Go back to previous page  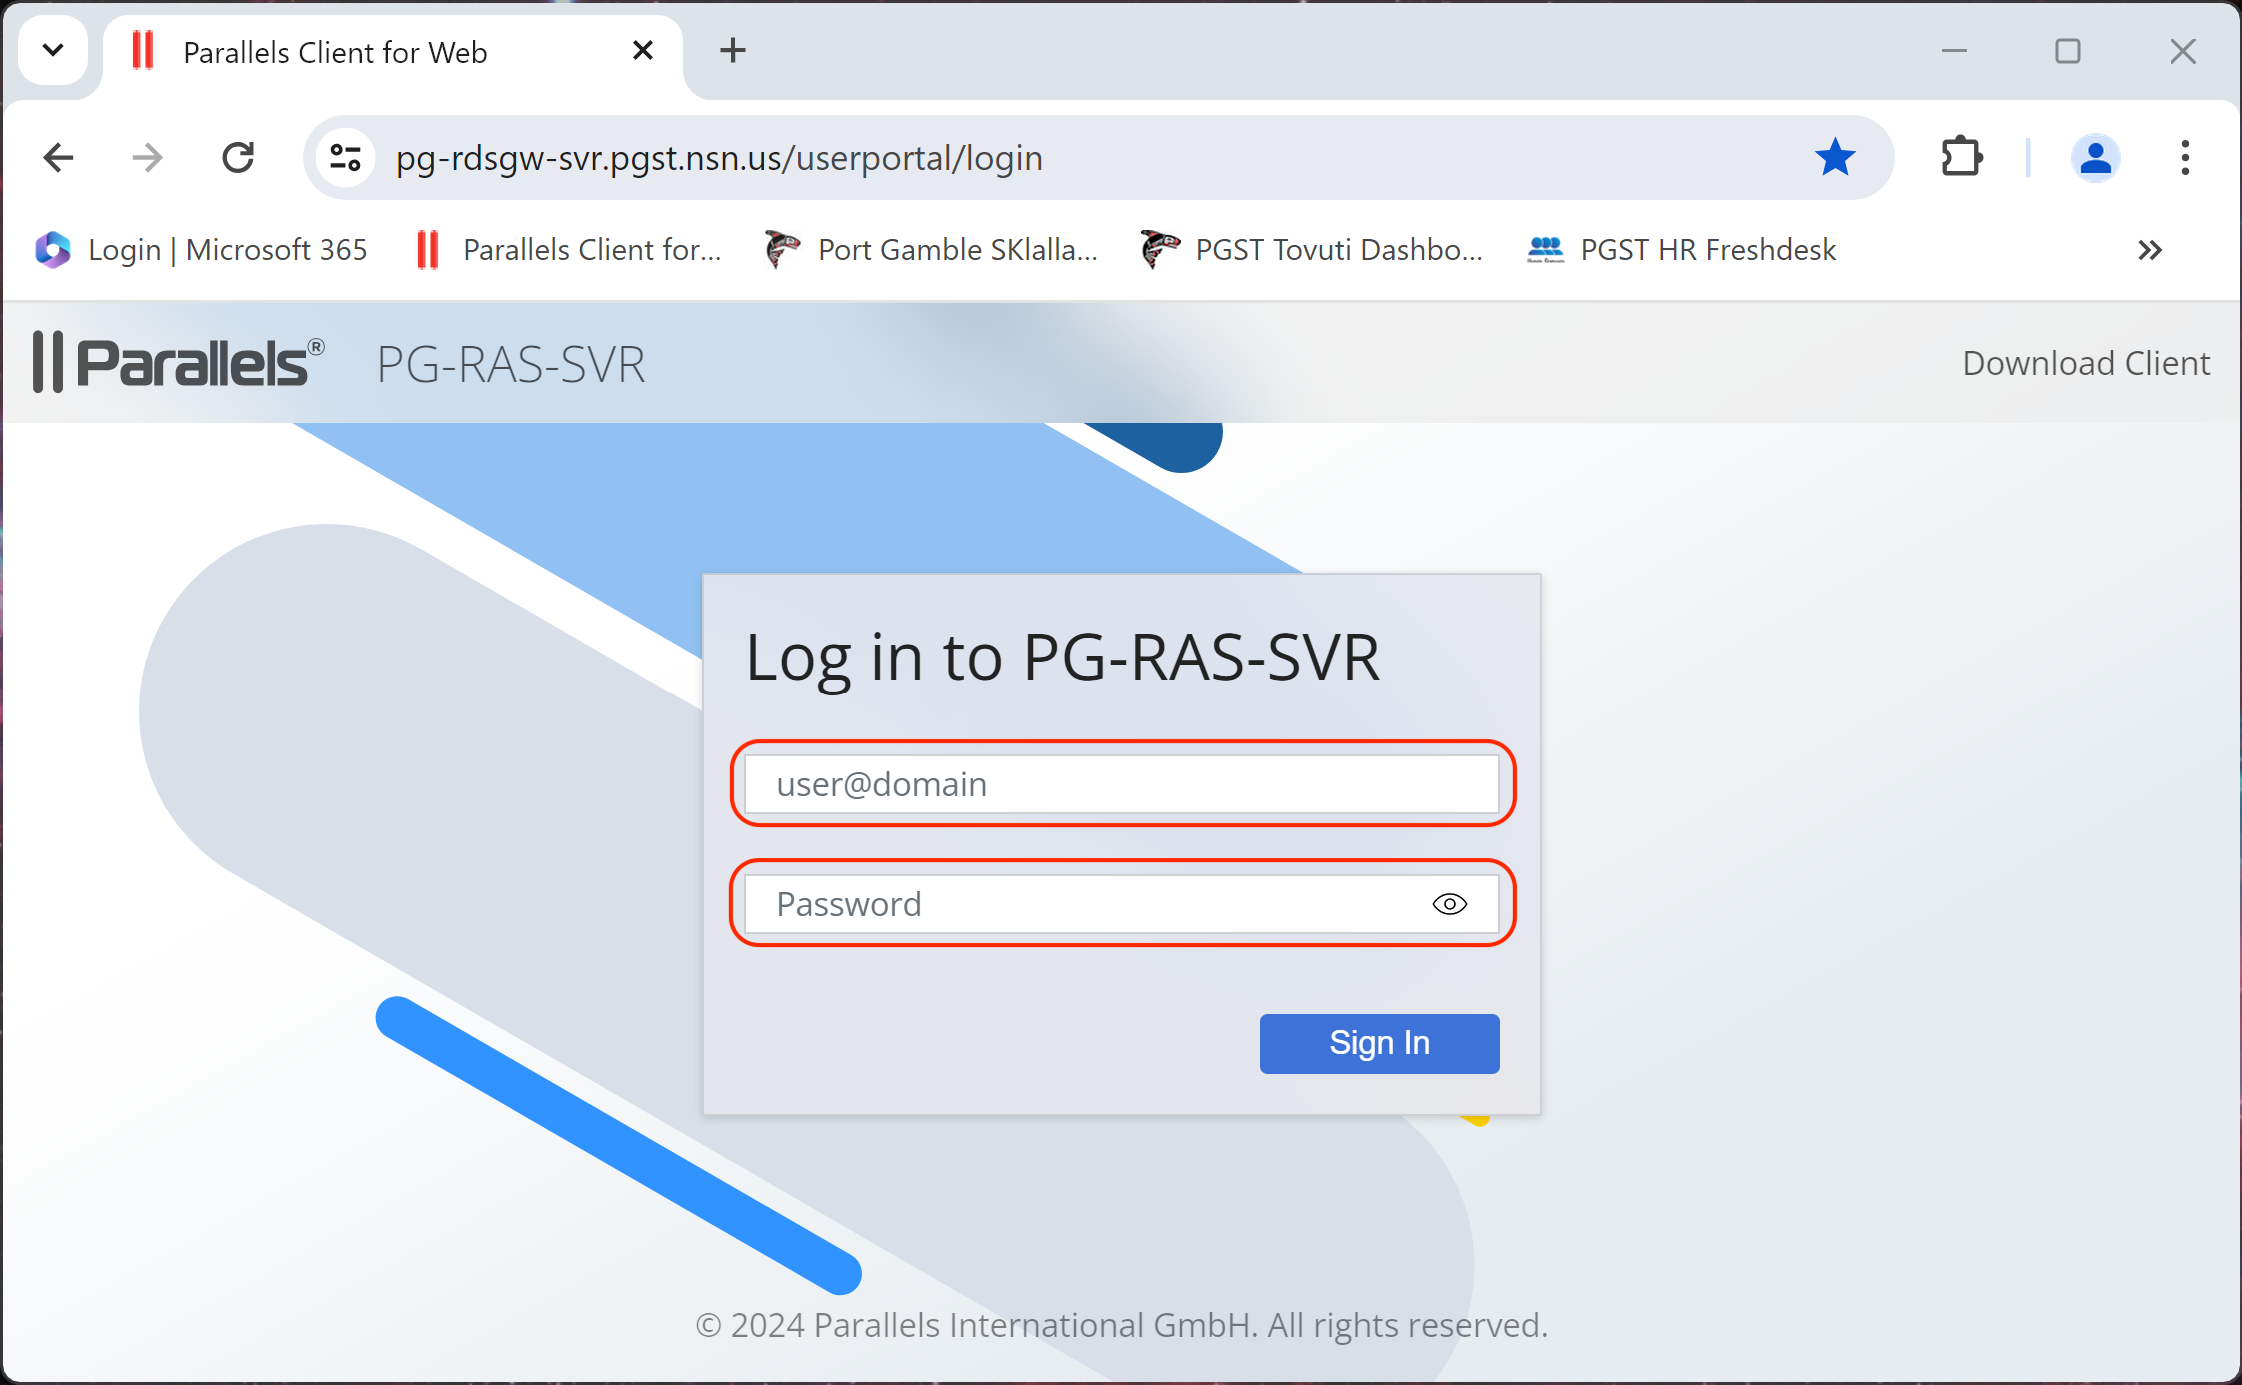click(59, 157)
